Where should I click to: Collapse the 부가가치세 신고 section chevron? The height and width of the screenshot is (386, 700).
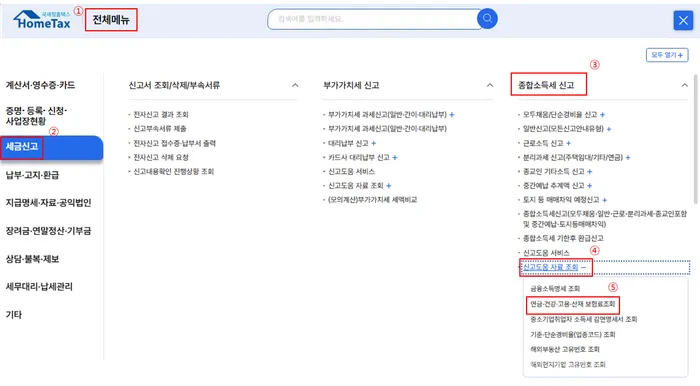490,85
